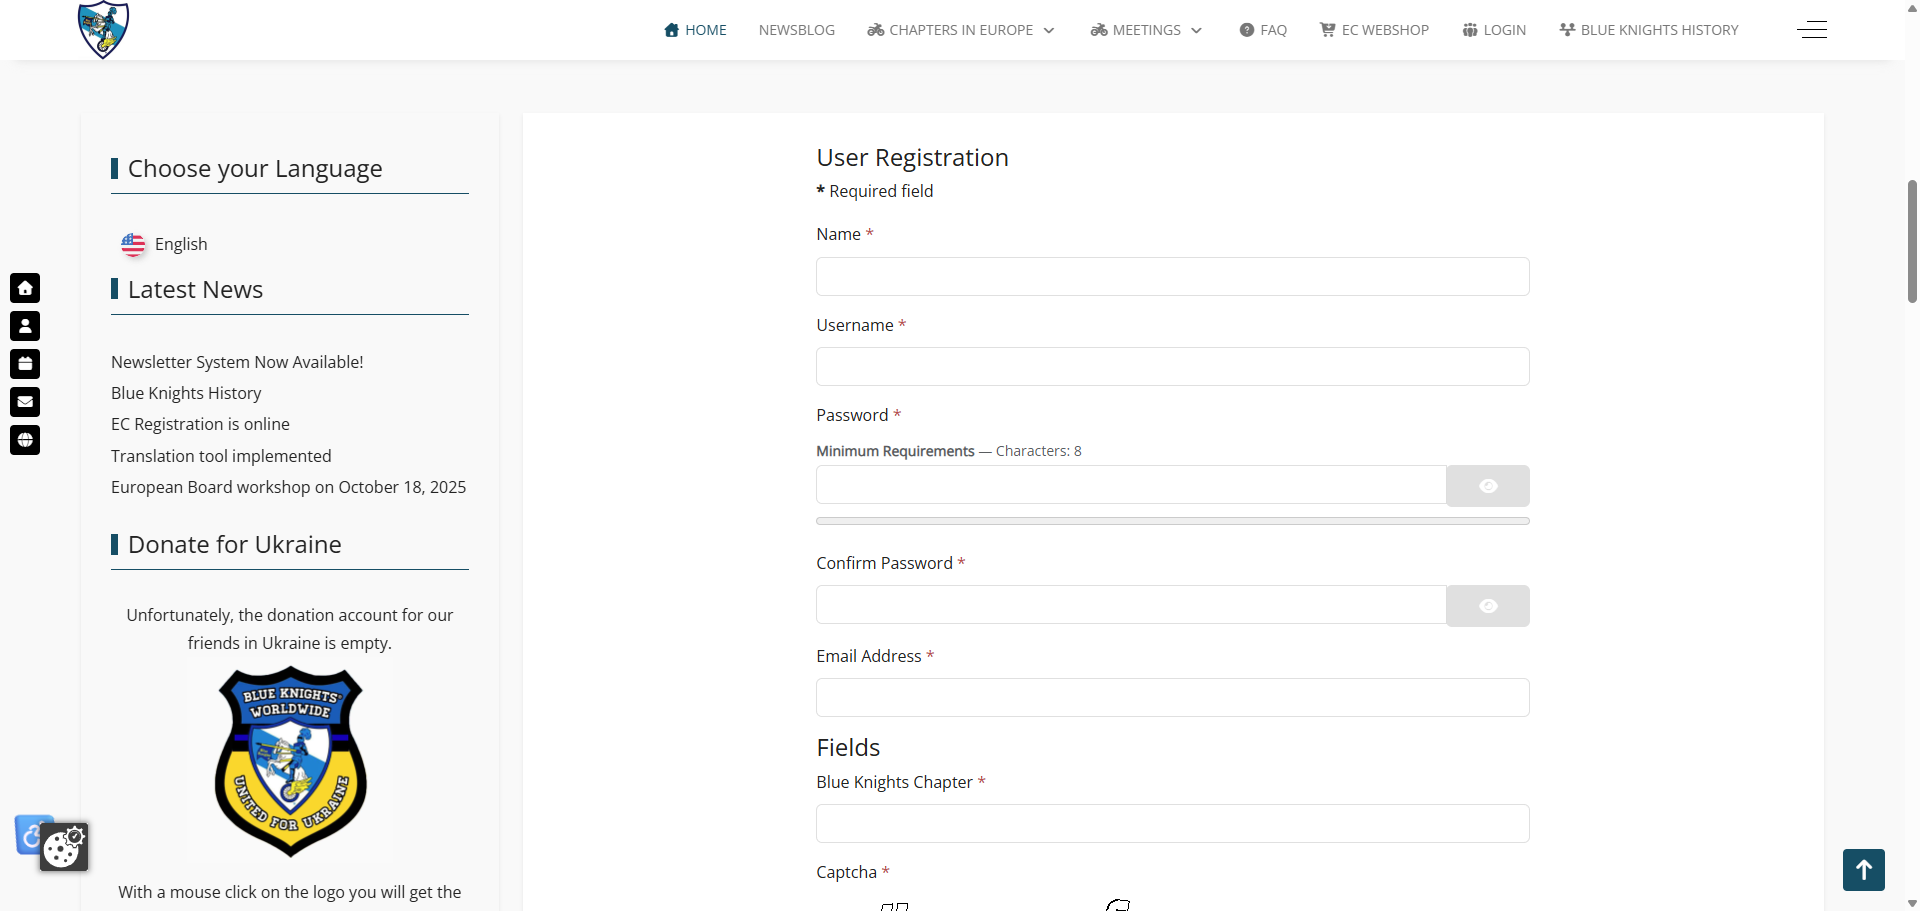
Task: Open 'Newsletter System Now Available!' news link
Action: tap(237, 362)
